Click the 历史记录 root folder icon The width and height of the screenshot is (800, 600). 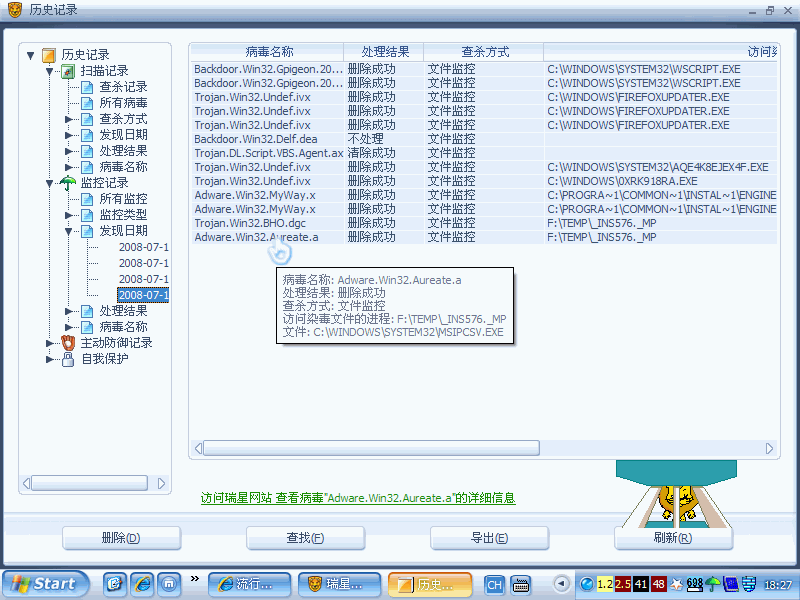pyautogui.click(x=48, y=55)
